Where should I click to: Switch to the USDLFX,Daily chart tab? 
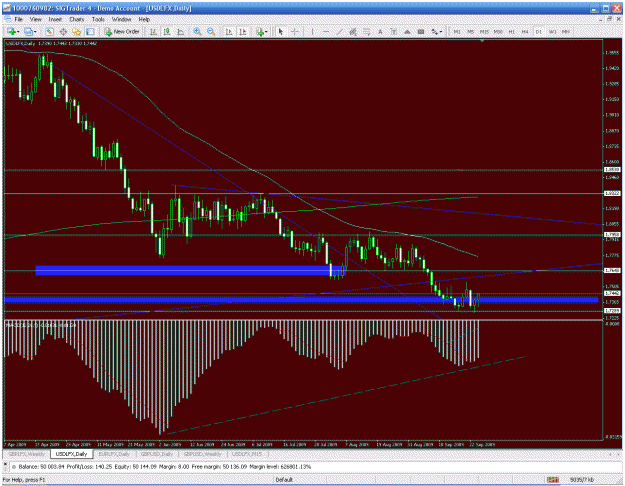[x=72, y=454]
